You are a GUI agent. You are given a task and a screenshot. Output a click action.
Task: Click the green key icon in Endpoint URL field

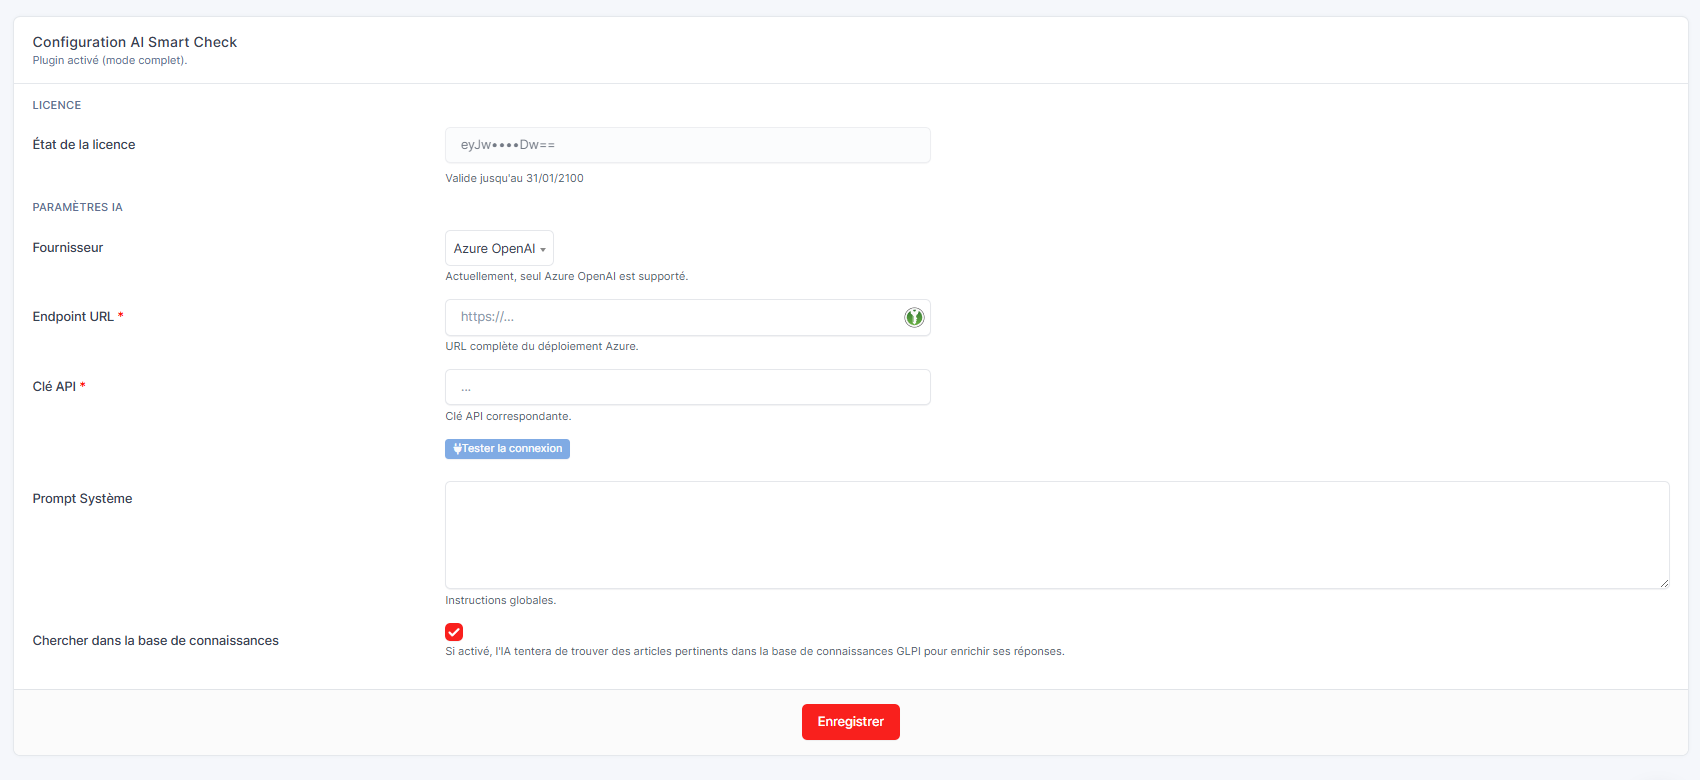point(914,317)
